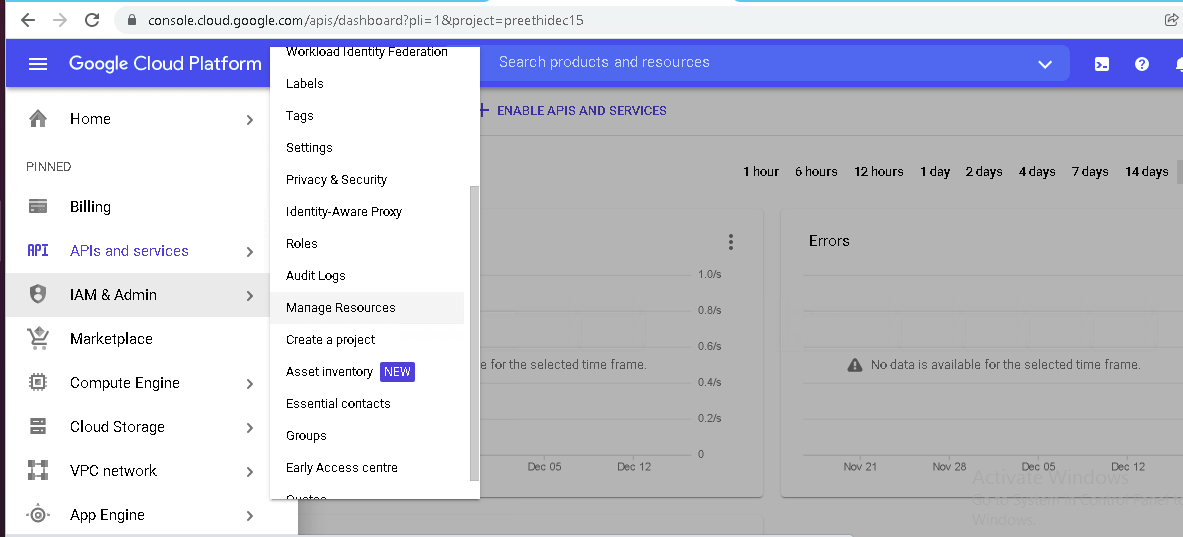Click the browser forward arrow

[60, 20]
